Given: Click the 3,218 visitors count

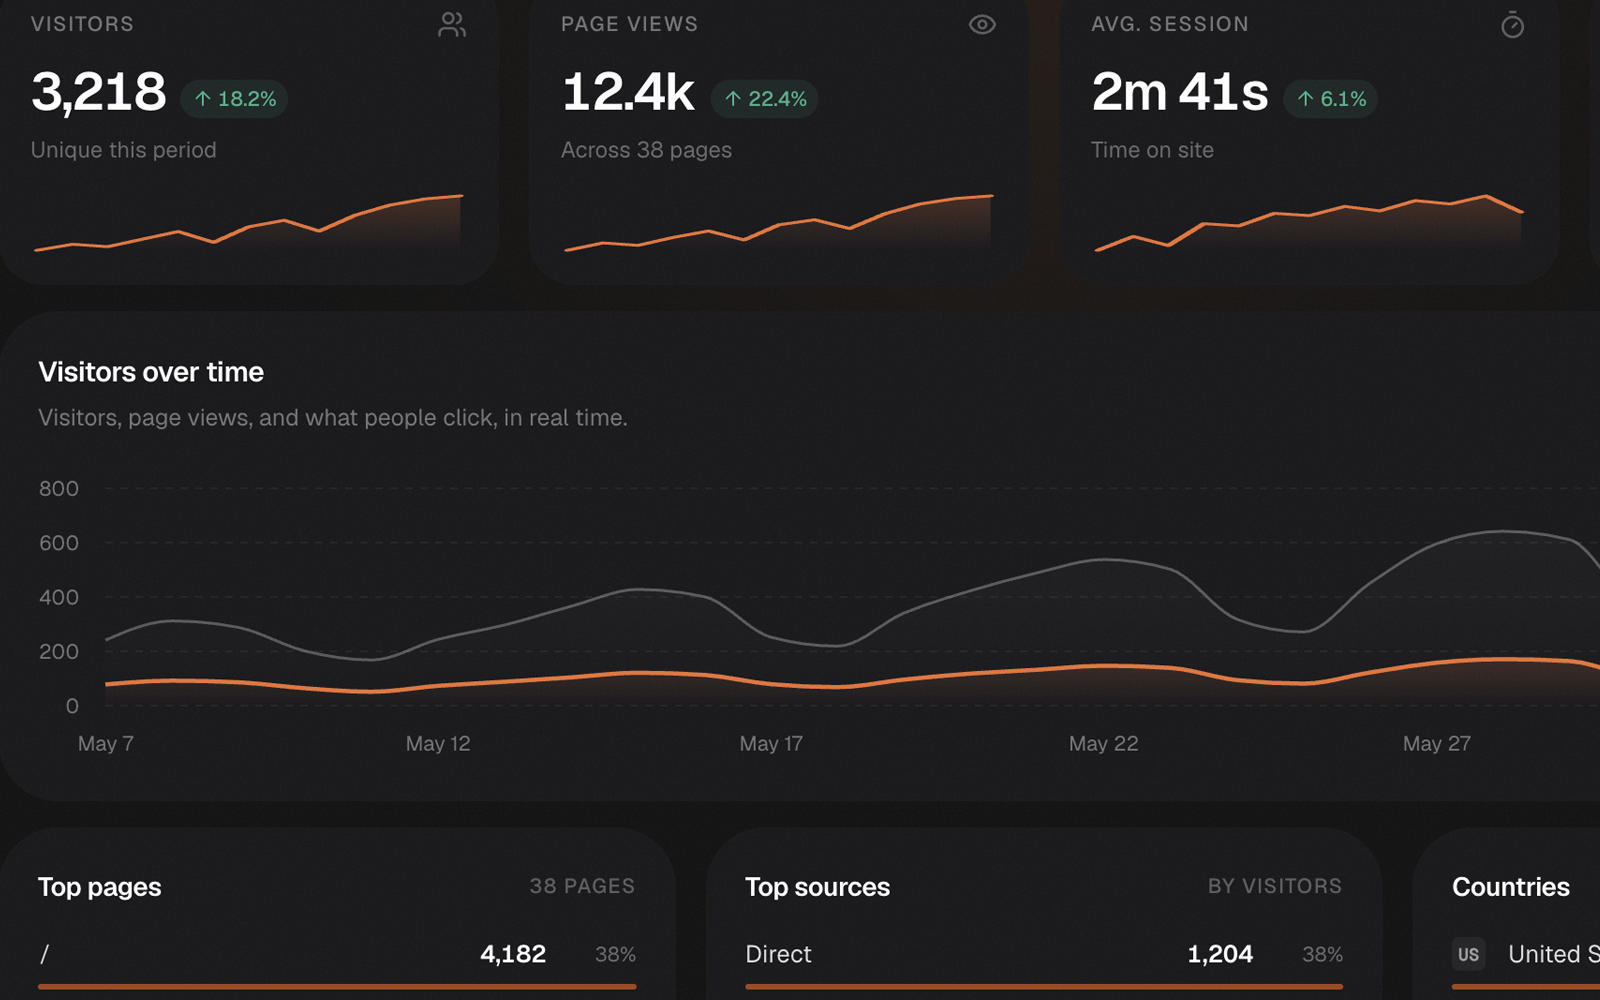Looking at the screenshot, I should [x=99, y=92].
